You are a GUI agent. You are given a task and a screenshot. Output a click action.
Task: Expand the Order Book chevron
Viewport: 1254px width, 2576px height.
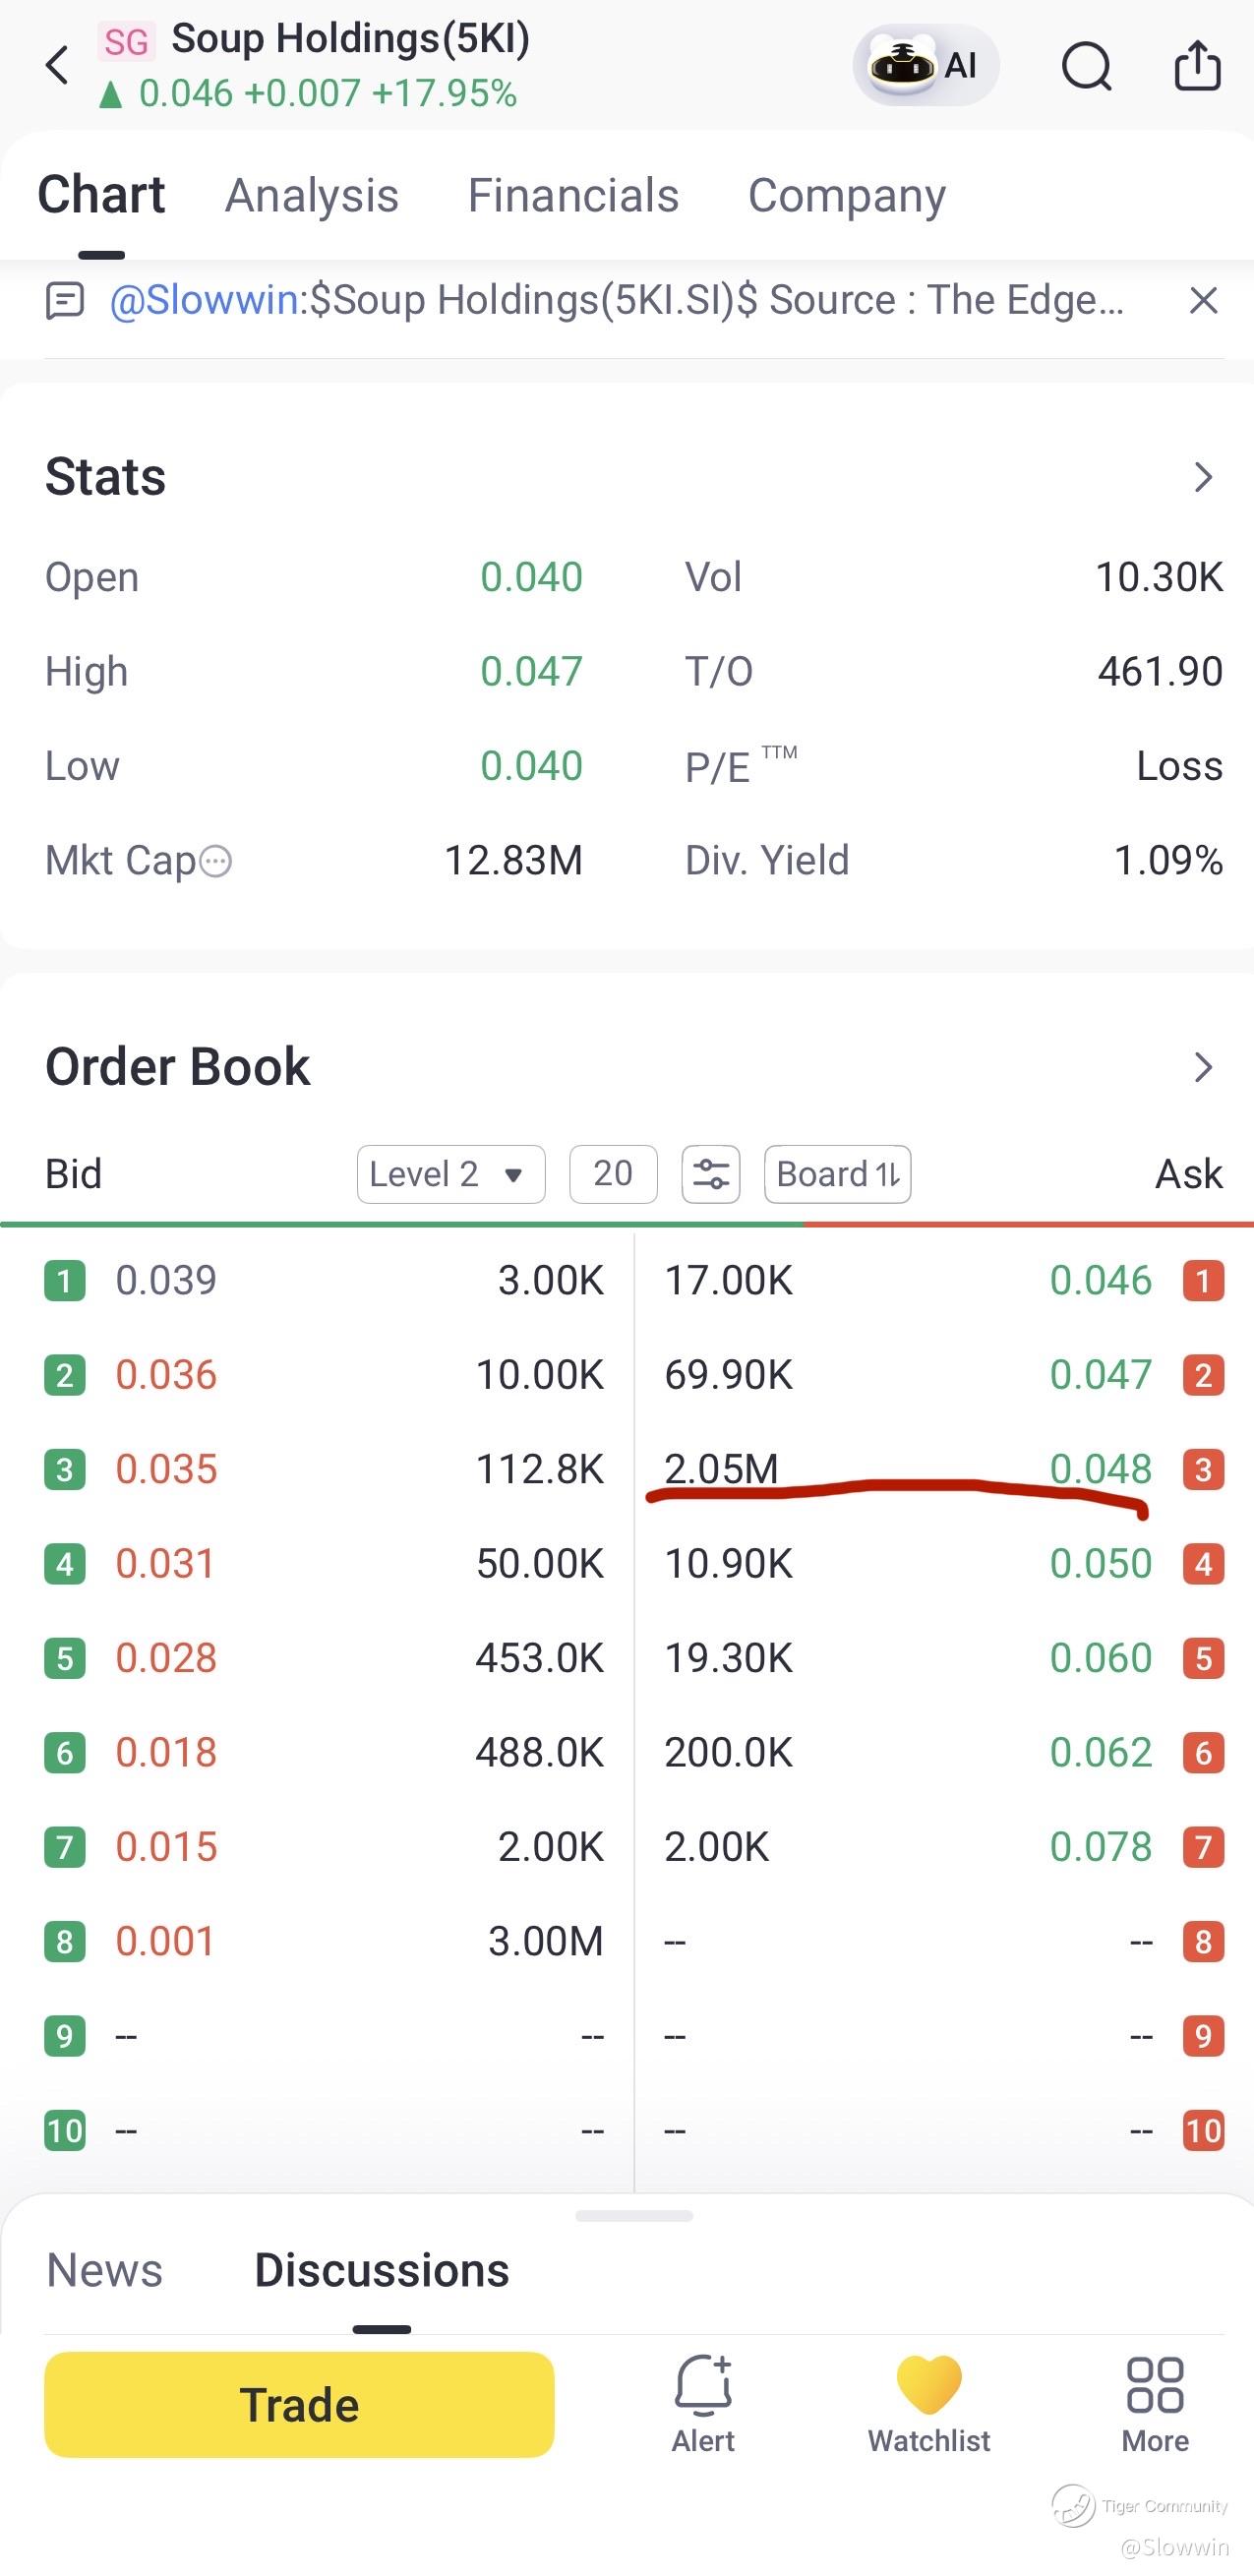coord(1203,1067)
